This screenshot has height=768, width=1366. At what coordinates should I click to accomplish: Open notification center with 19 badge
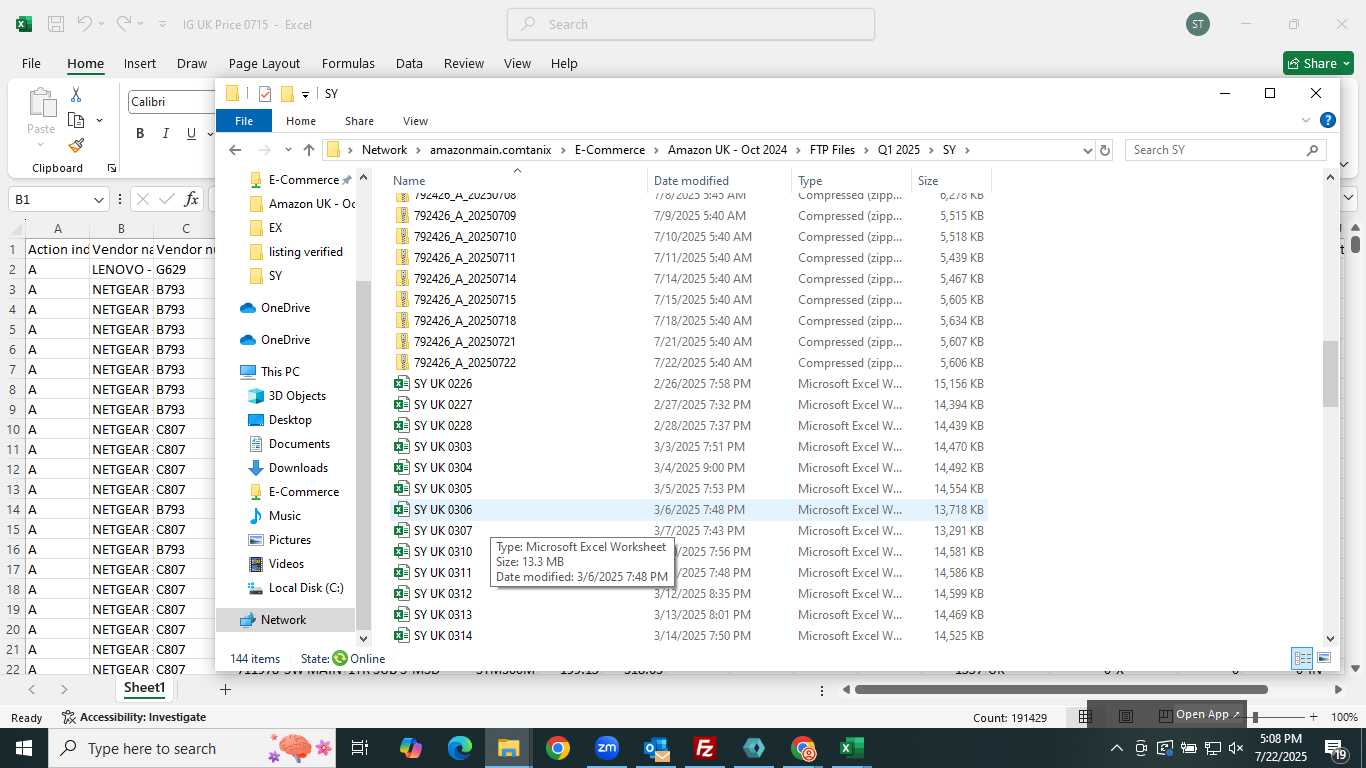(x=1336, y=748)
